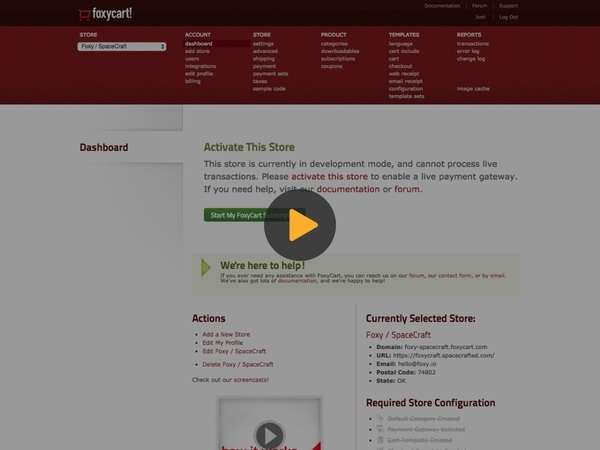Click the FoxyCart logo

coord(105,14)
